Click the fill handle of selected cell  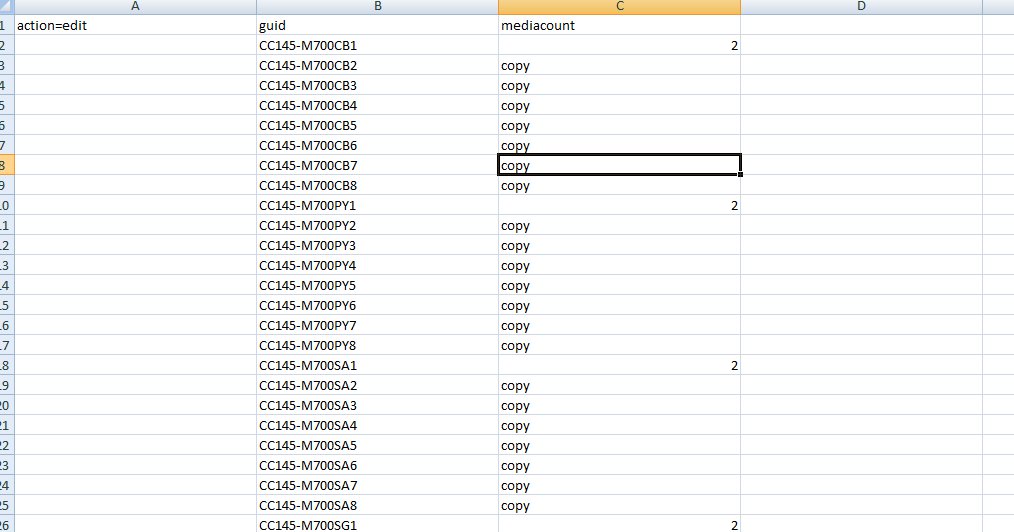[740, 175]
